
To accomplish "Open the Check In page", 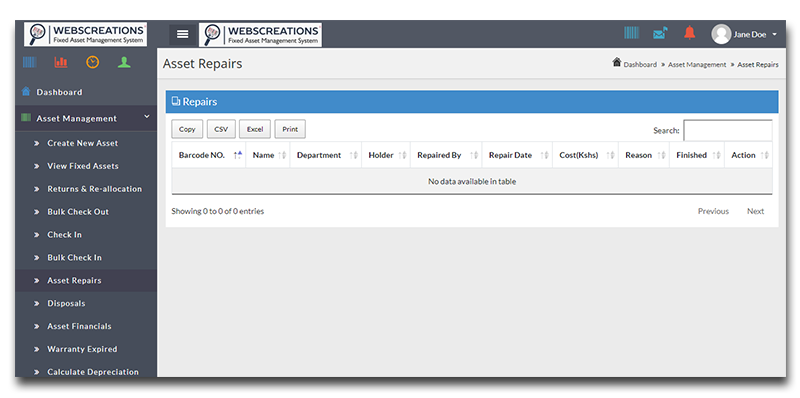I will tap(64, 235).
